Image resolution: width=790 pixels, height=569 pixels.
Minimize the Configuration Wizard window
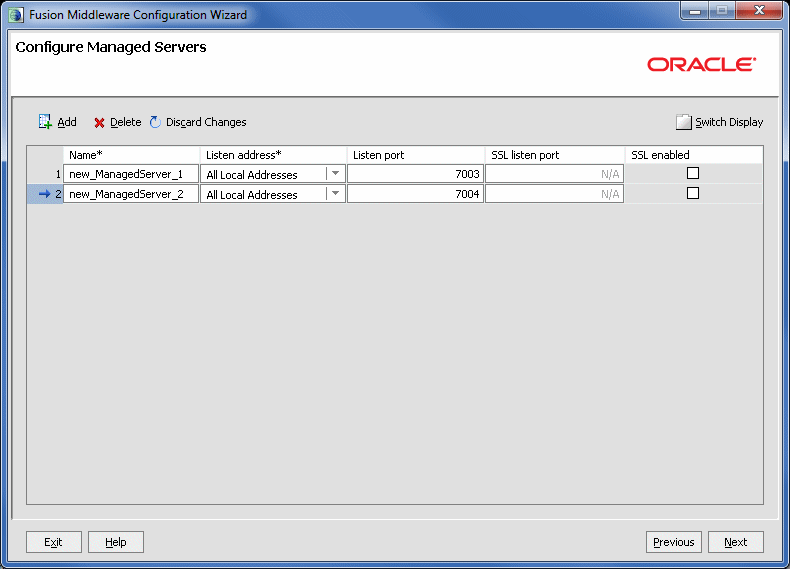(695, 10)
